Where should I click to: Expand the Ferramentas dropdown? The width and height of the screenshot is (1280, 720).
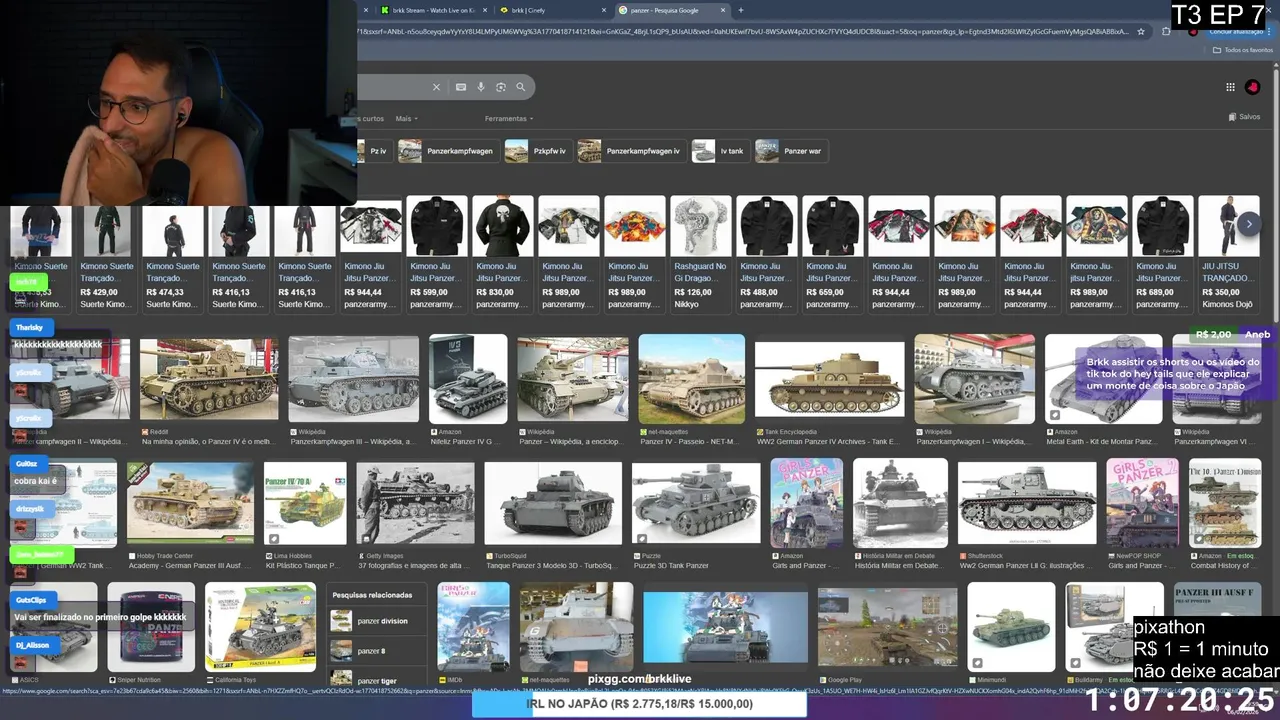click(508, 118)
